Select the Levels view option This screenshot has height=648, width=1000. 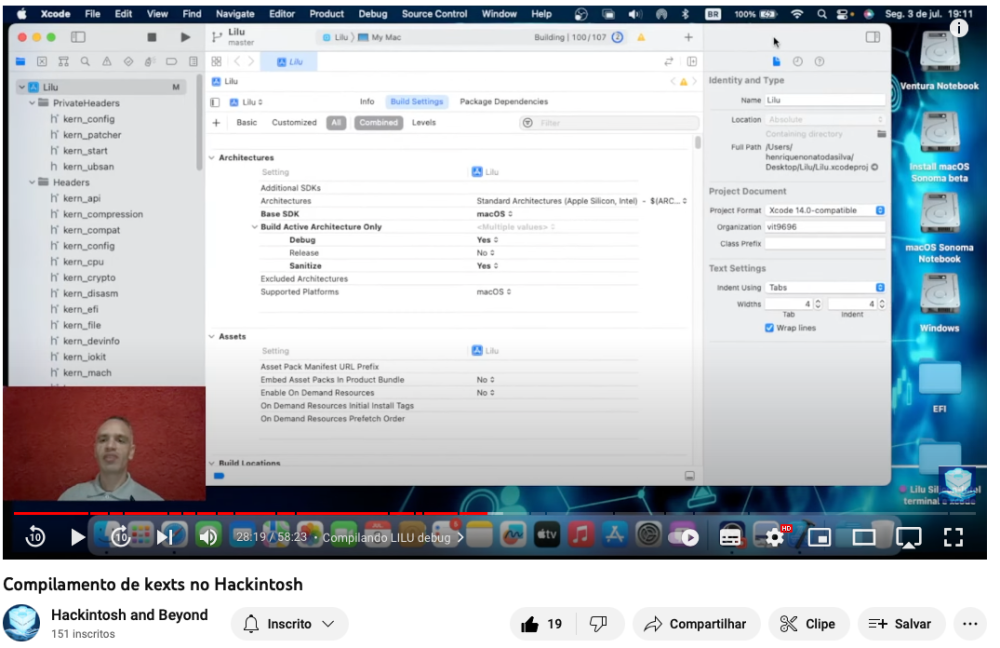click(x=423, y=122)
